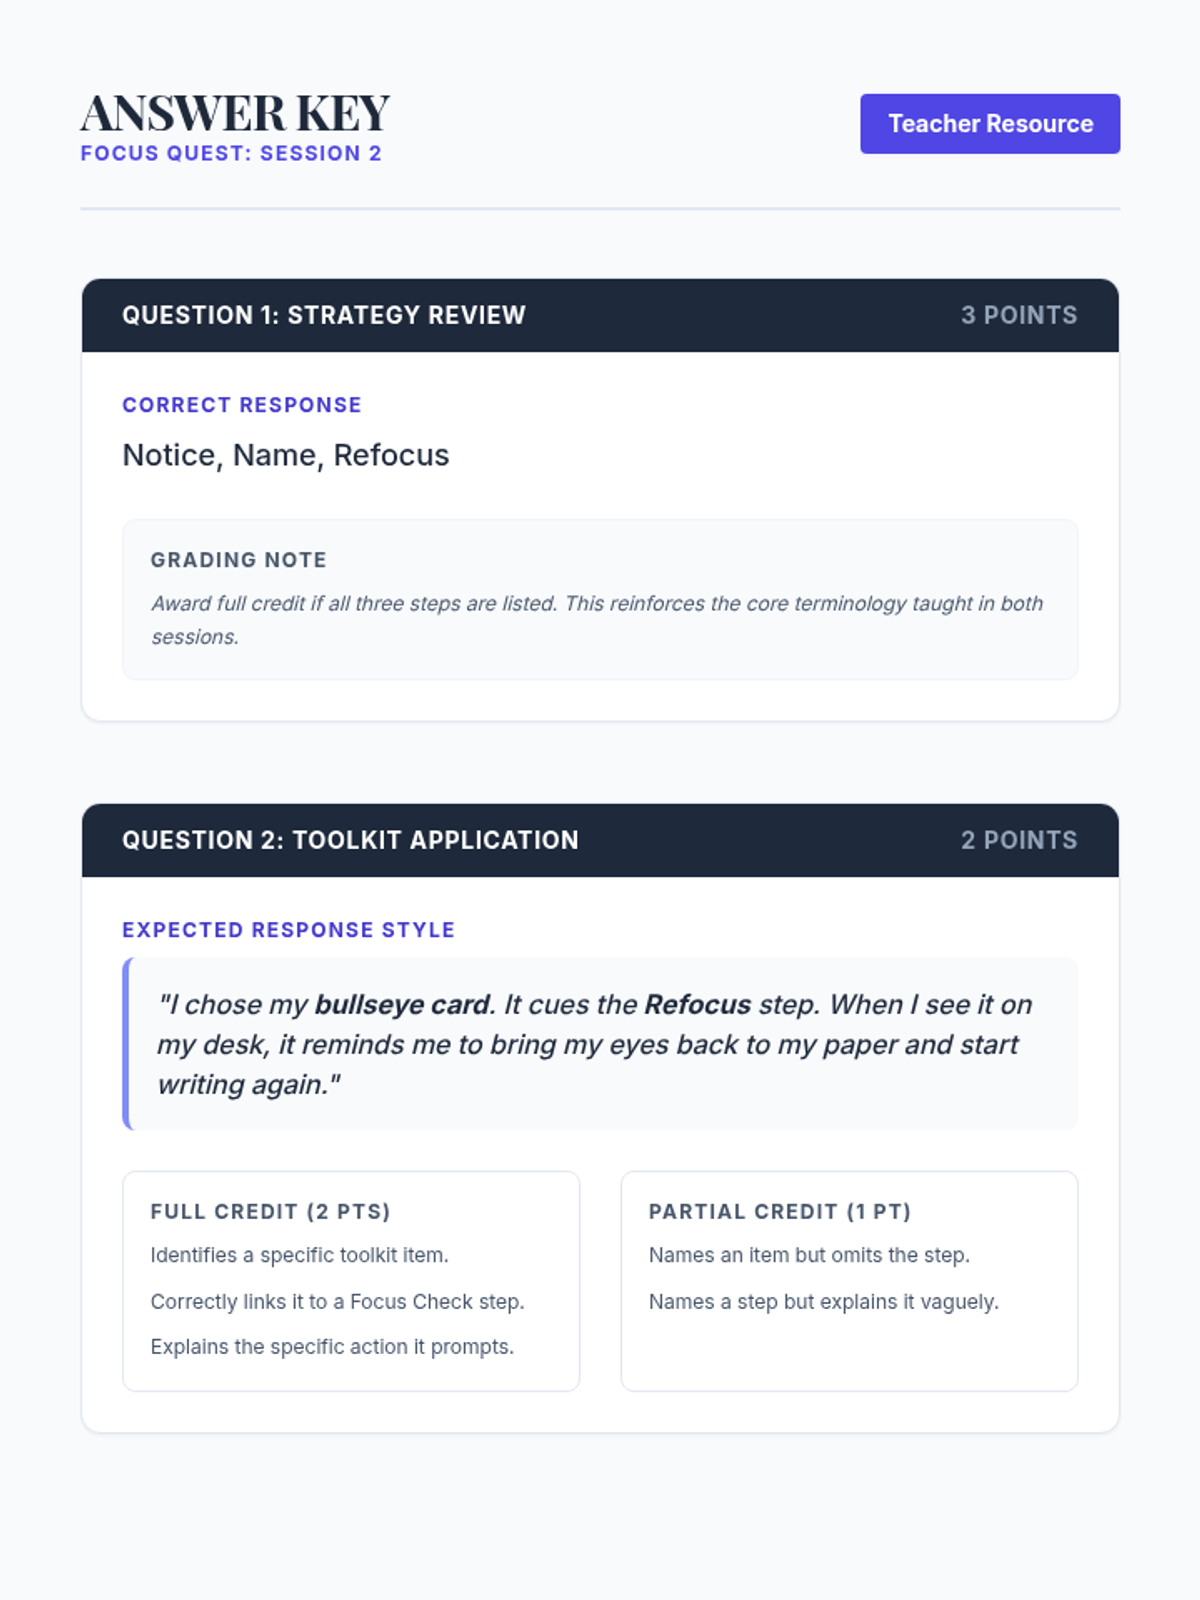Click the 3 POINTS label

pyautogui.click(x=1019, y=315)
